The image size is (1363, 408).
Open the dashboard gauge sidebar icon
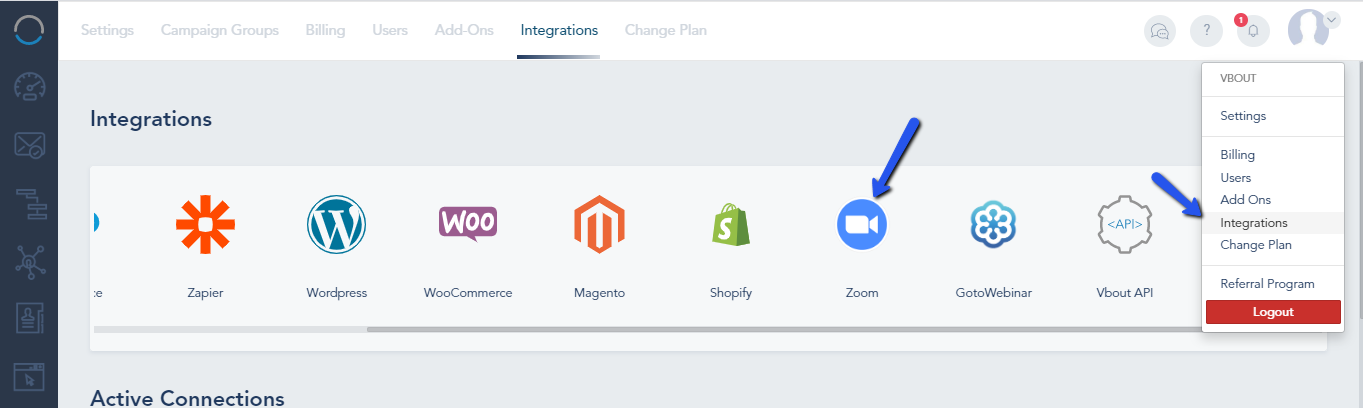[29, 88]
